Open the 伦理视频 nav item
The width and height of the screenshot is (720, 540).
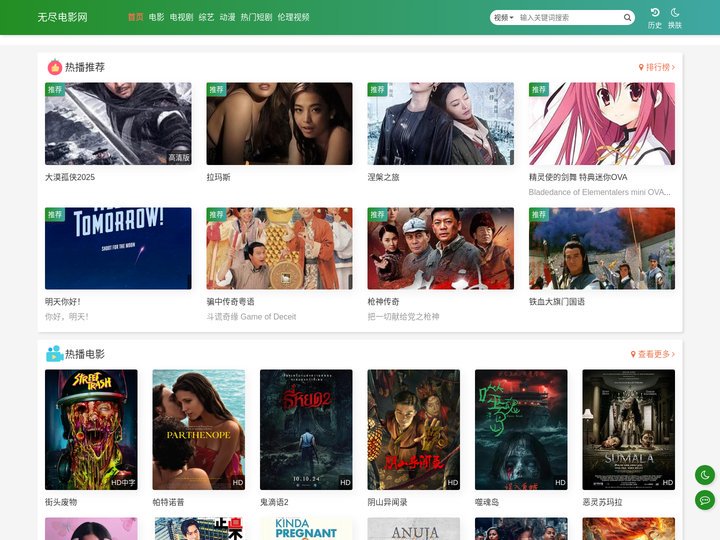[x=293, y=17]
